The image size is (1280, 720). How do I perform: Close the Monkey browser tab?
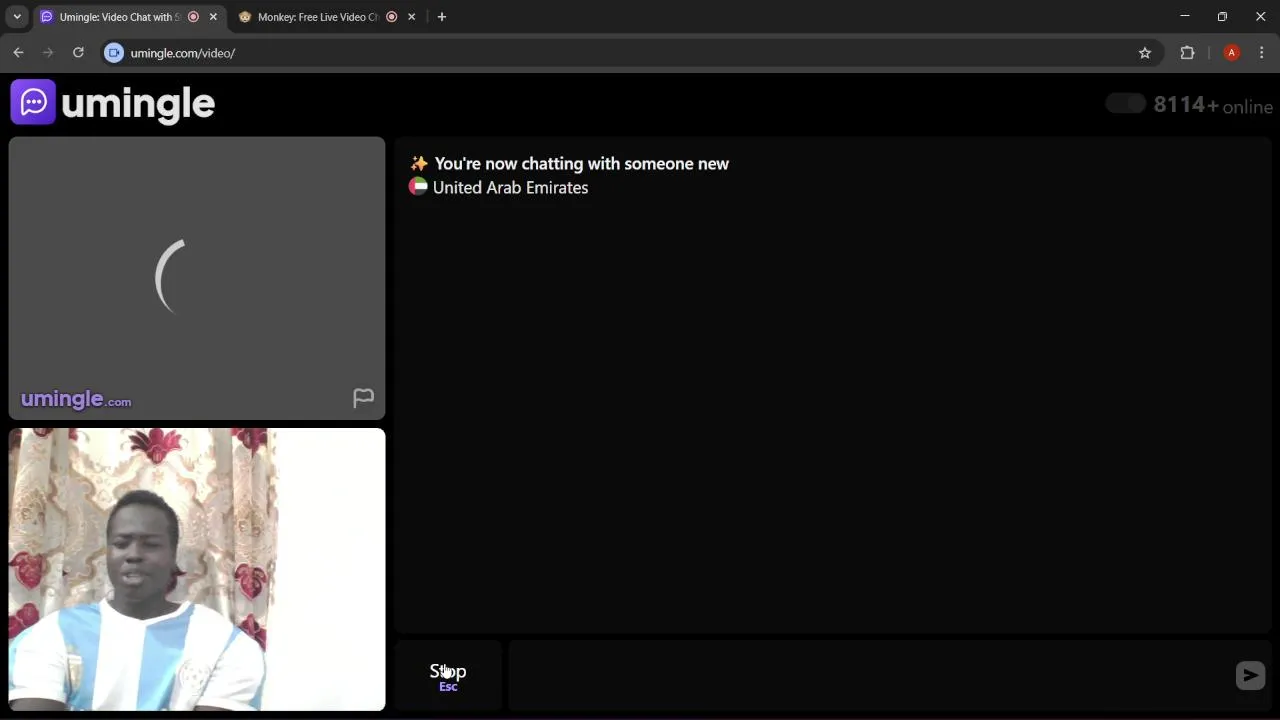411,17
